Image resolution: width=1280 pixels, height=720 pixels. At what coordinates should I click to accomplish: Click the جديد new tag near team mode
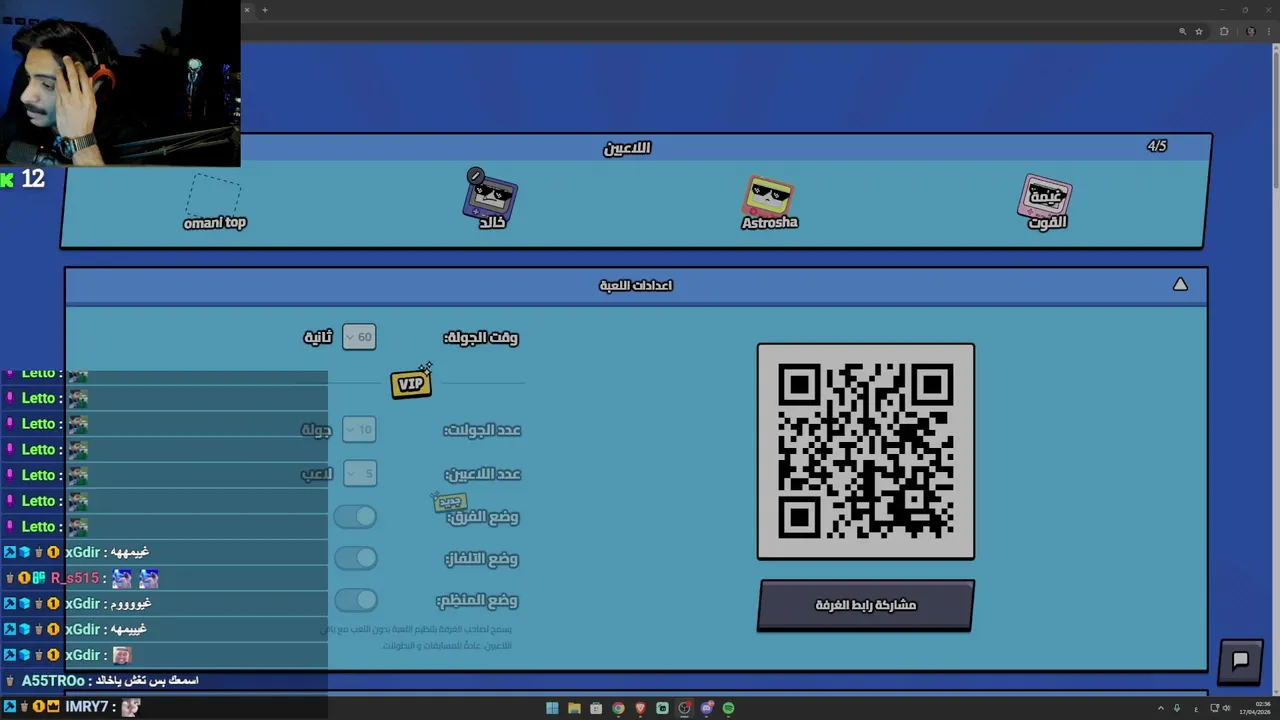450,502
